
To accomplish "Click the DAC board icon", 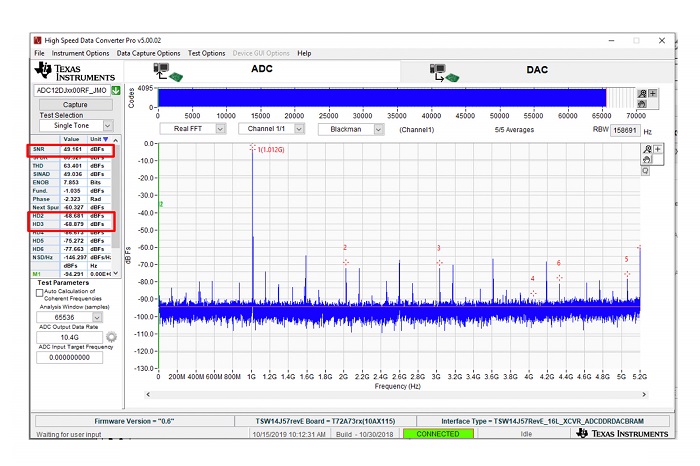I will (444, 73).
